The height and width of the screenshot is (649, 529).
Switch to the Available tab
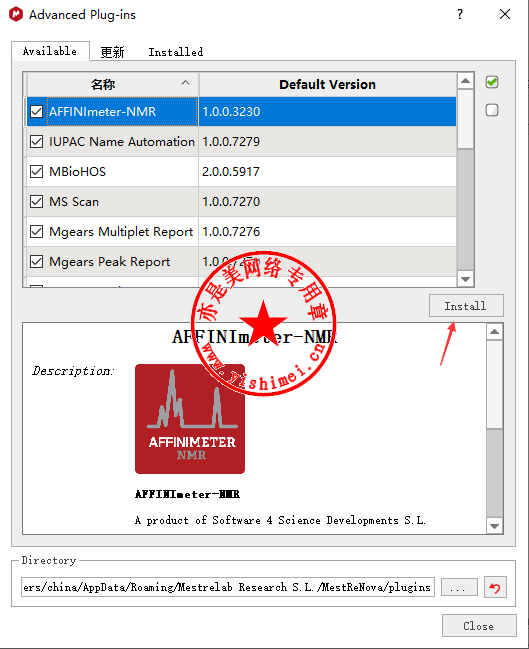click(x=50, y=51)
